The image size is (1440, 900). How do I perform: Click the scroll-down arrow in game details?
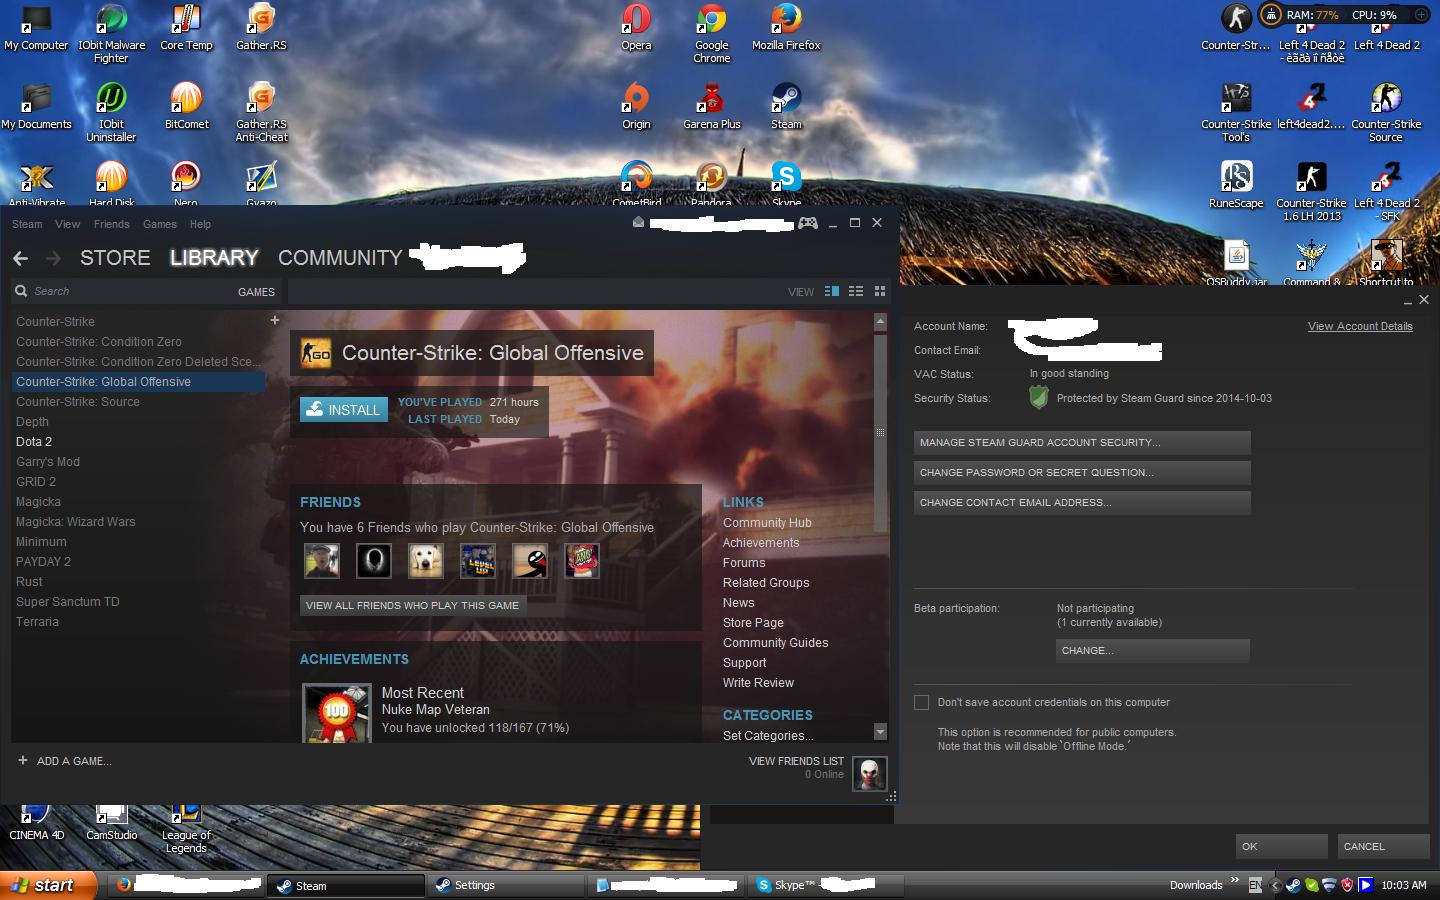point(880,732)
